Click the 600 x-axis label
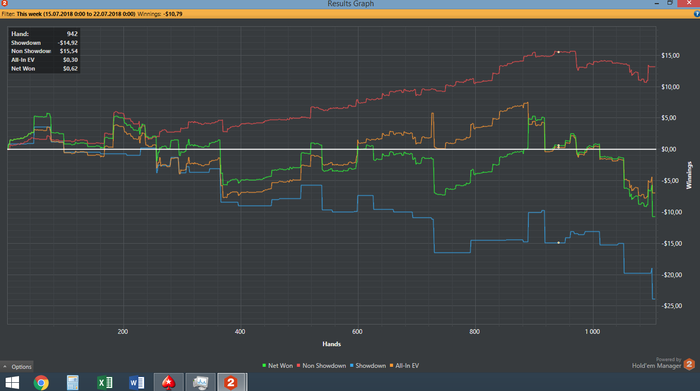Viewport: 700px width, 391px height. click(357, 332)
